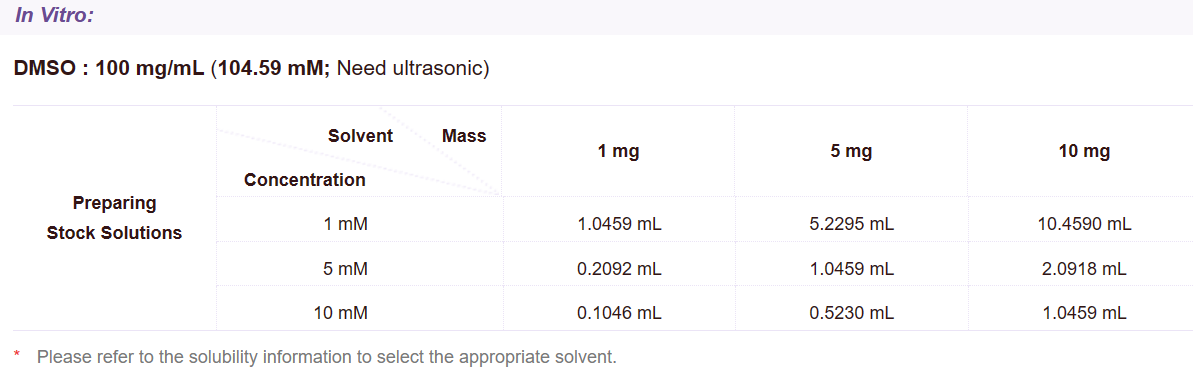The width and height of the screenshot is (1193, 380).
Task: Click the 0.2092 mL table cell
Action: click(x=619, y=269)
